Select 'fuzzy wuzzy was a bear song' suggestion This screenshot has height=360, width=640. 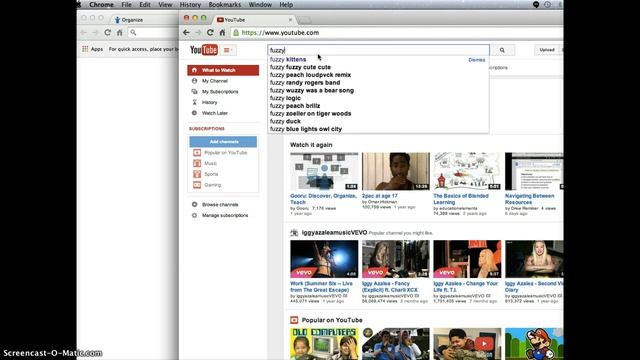[378, 91]
